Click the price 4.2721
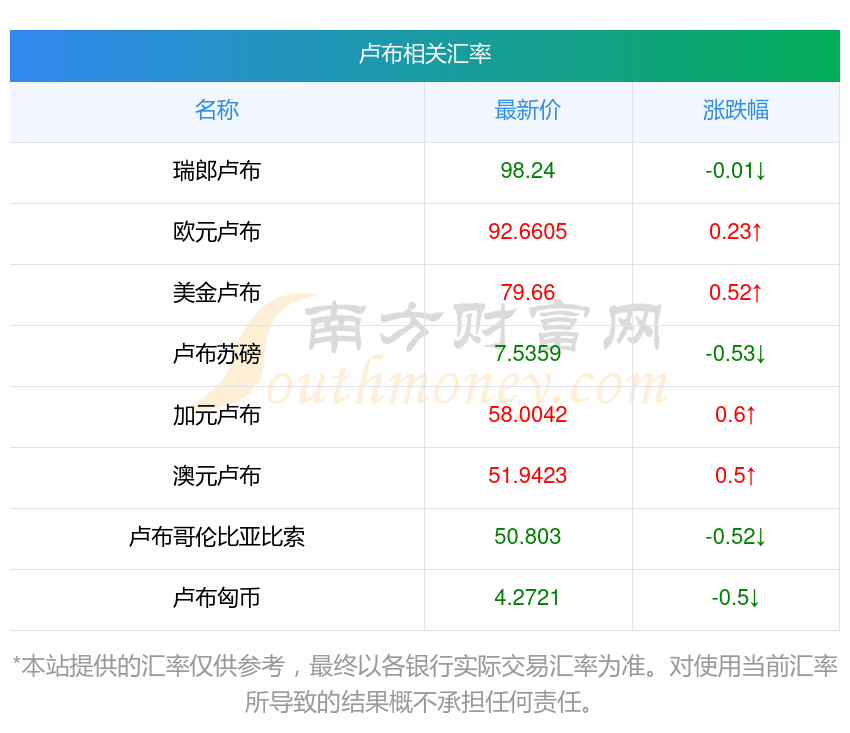 [x=527, y=598]
